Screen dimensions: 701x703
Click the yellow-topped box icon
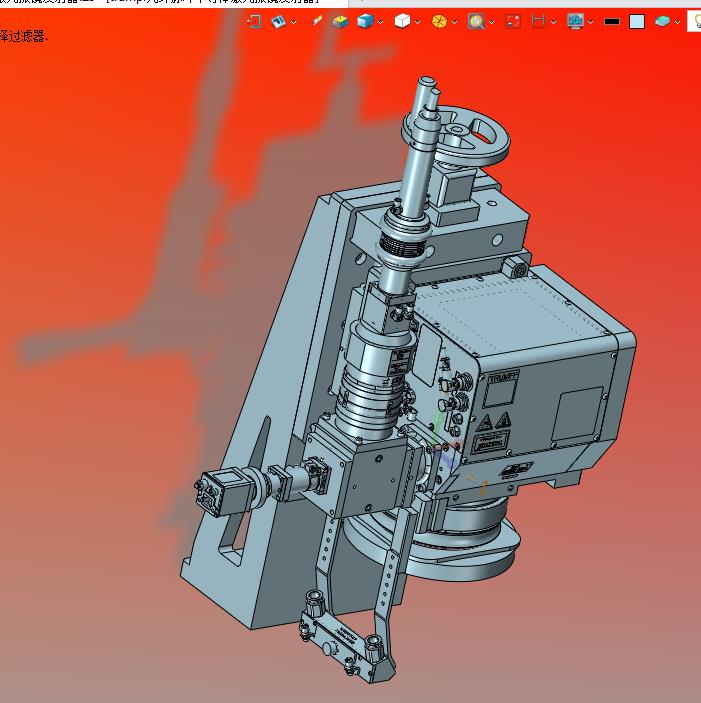341,21
